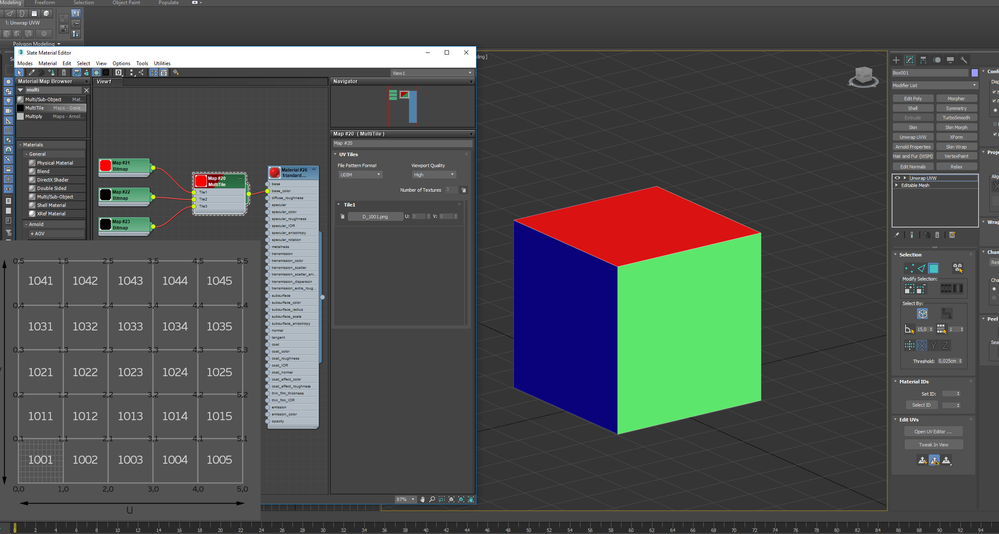The image size is (999, 534).
Task: Click the viewport ViewCube
Action: pos(863,78)
